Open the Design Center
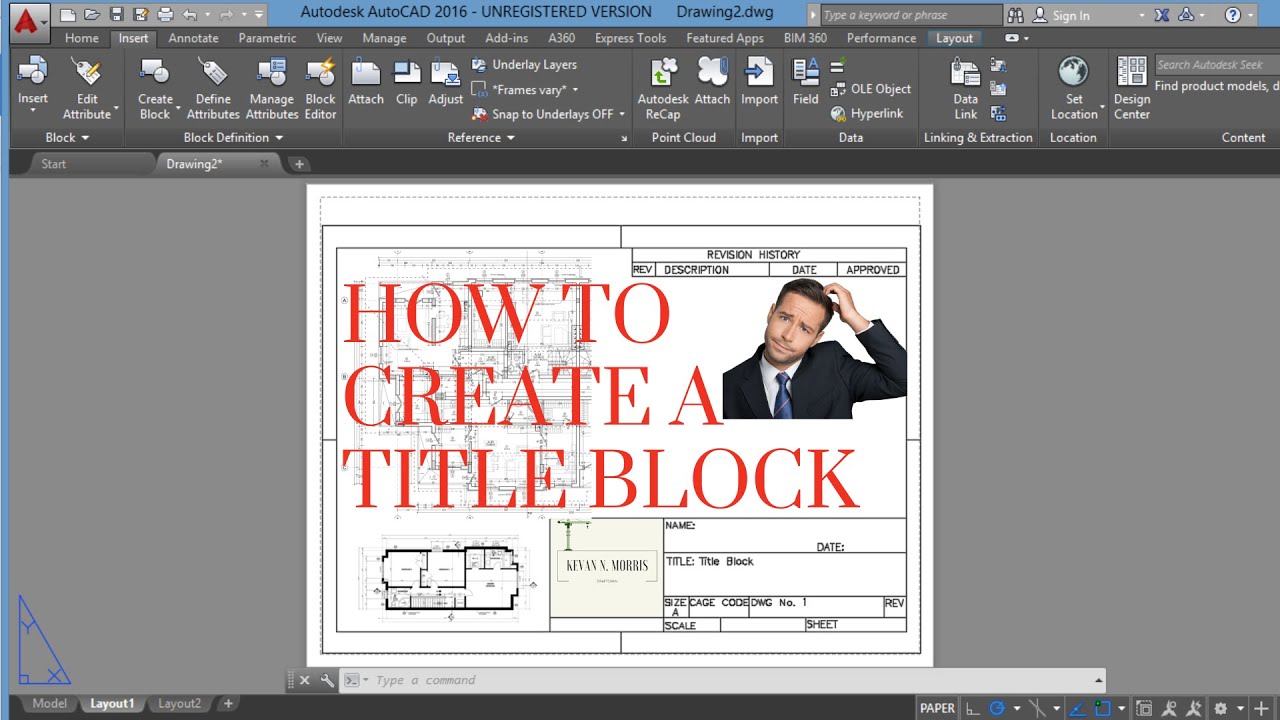Viewport: 1280px width, 720px height. pos(1132,88)
